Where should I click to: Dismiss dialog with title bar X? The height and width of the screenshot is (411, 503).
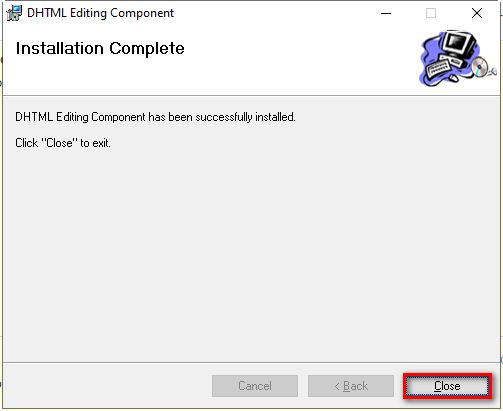[477, 13]
